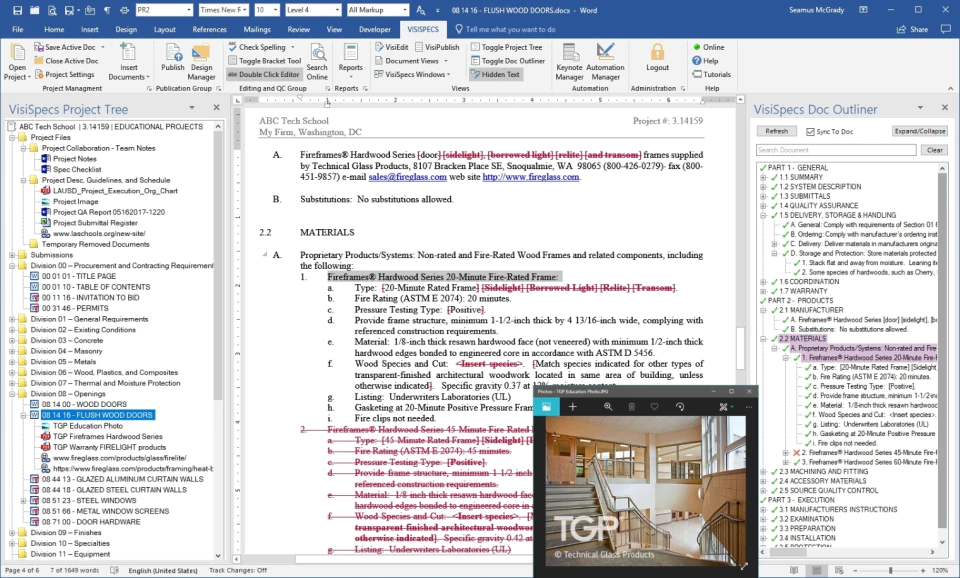
Task: Open the File menu
Action: coord(18,29)
